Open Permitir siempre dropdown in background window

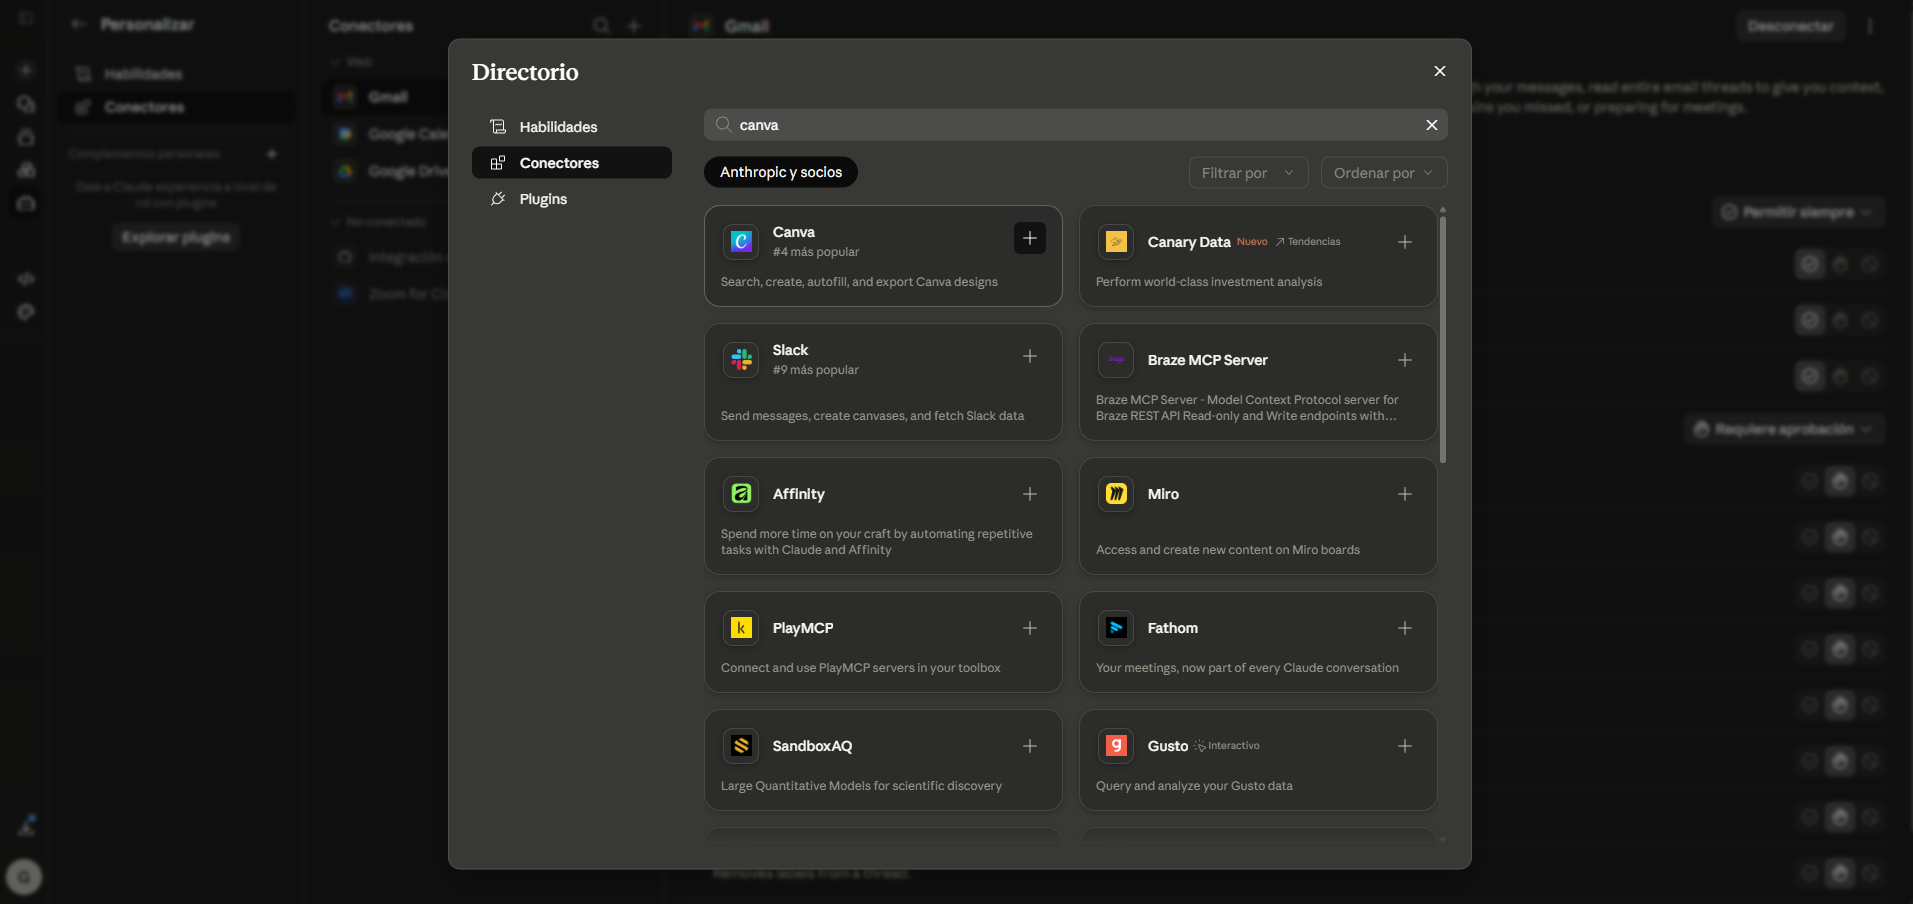(1799, 212)
